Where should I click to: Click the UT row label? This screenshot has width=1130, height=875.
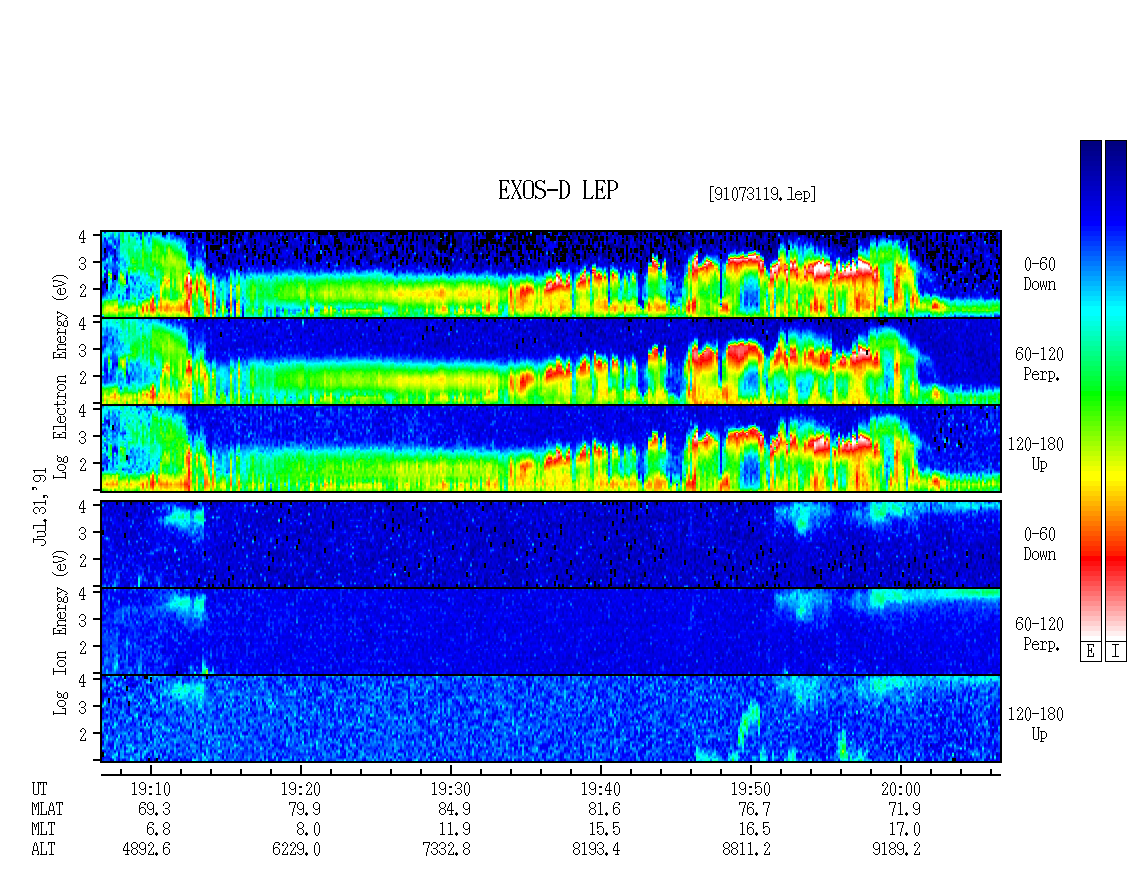pos(39,789)
